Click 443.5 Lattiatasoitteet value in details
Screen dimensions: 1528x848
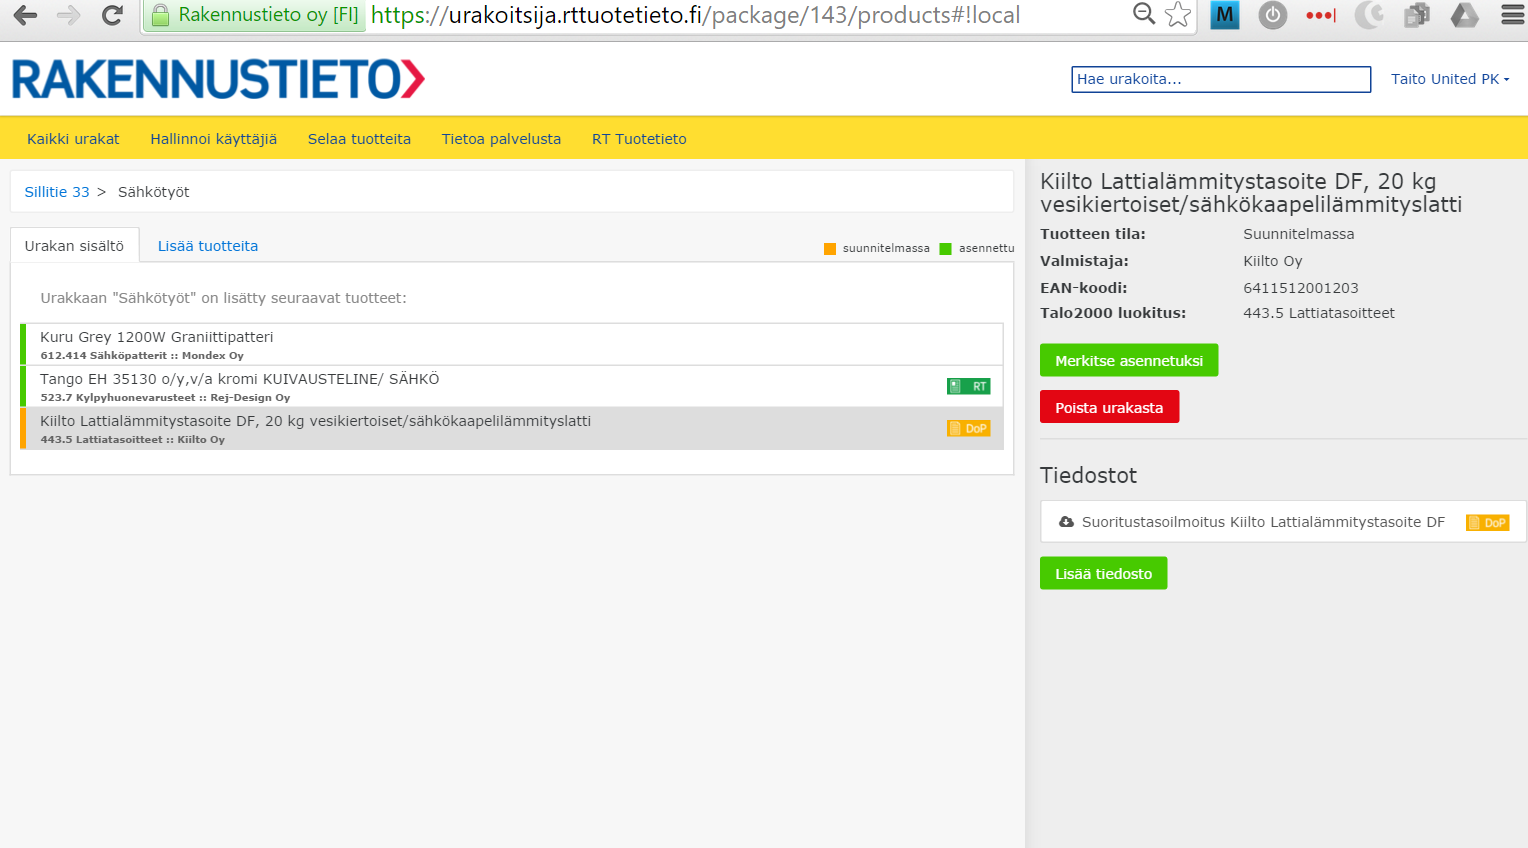pos(1319,313)
